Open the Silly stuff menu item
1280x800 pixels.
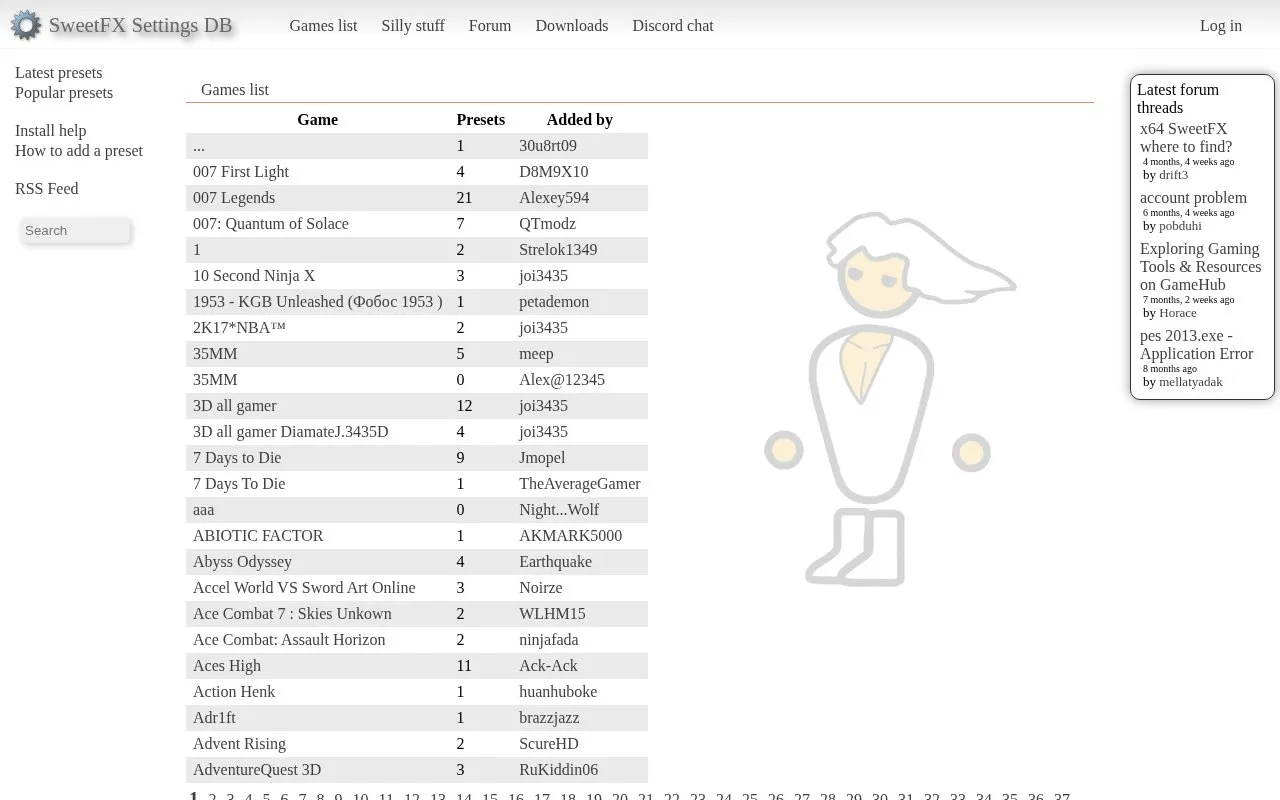(413, 26)
